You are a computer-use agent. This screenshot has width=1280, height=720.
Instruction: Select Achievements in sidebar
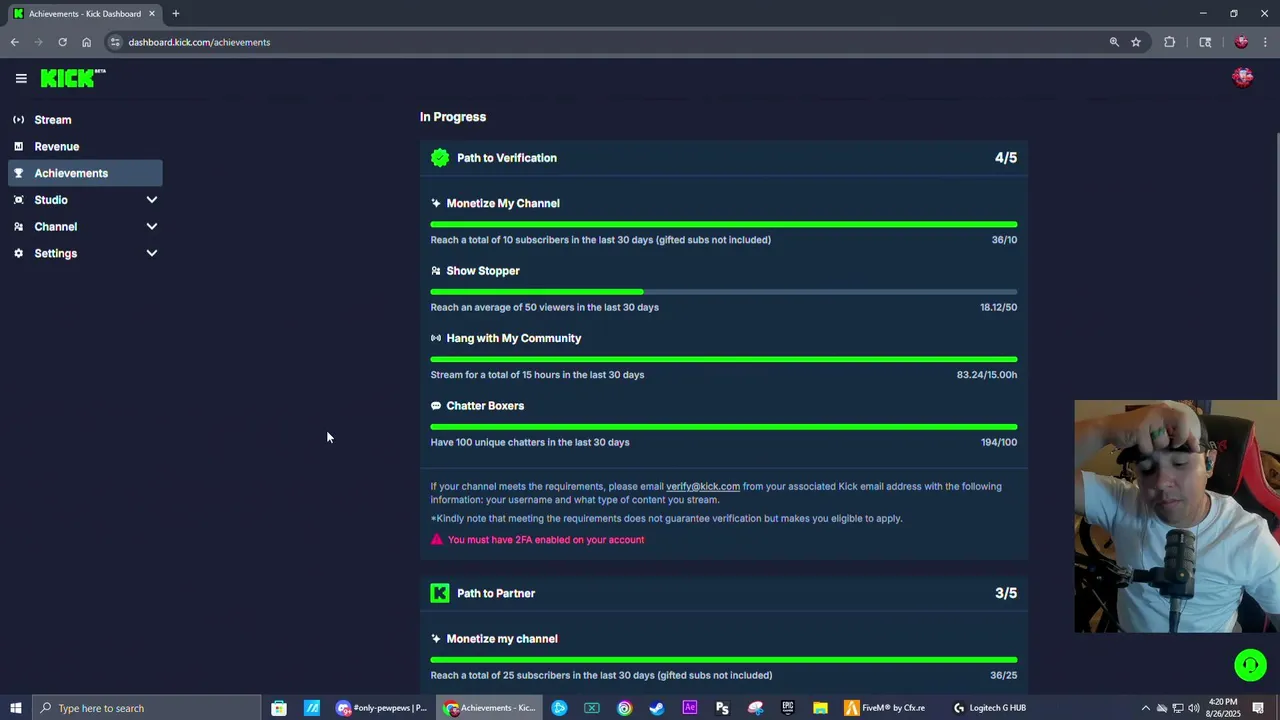85,173
